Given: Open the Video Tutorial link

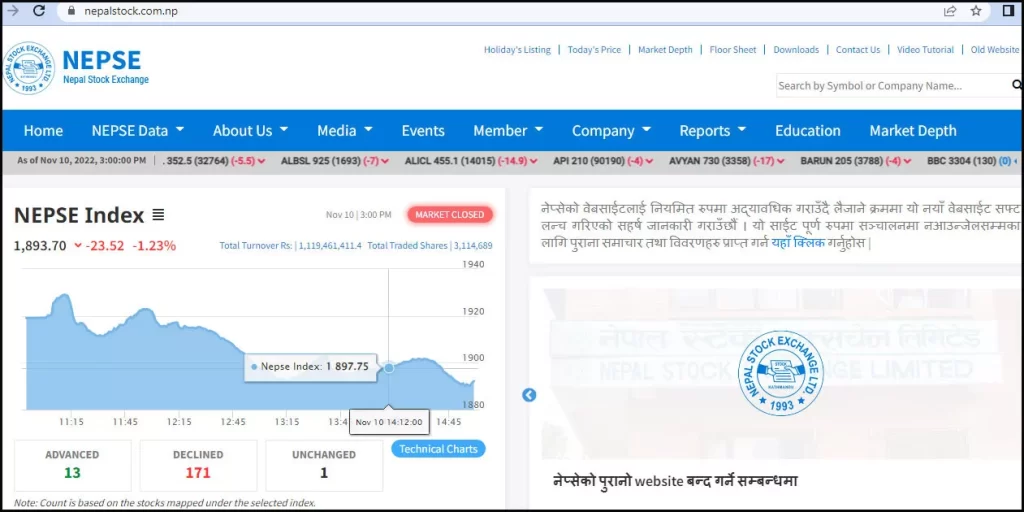Looking at the screenshot, I should [925, 50].
